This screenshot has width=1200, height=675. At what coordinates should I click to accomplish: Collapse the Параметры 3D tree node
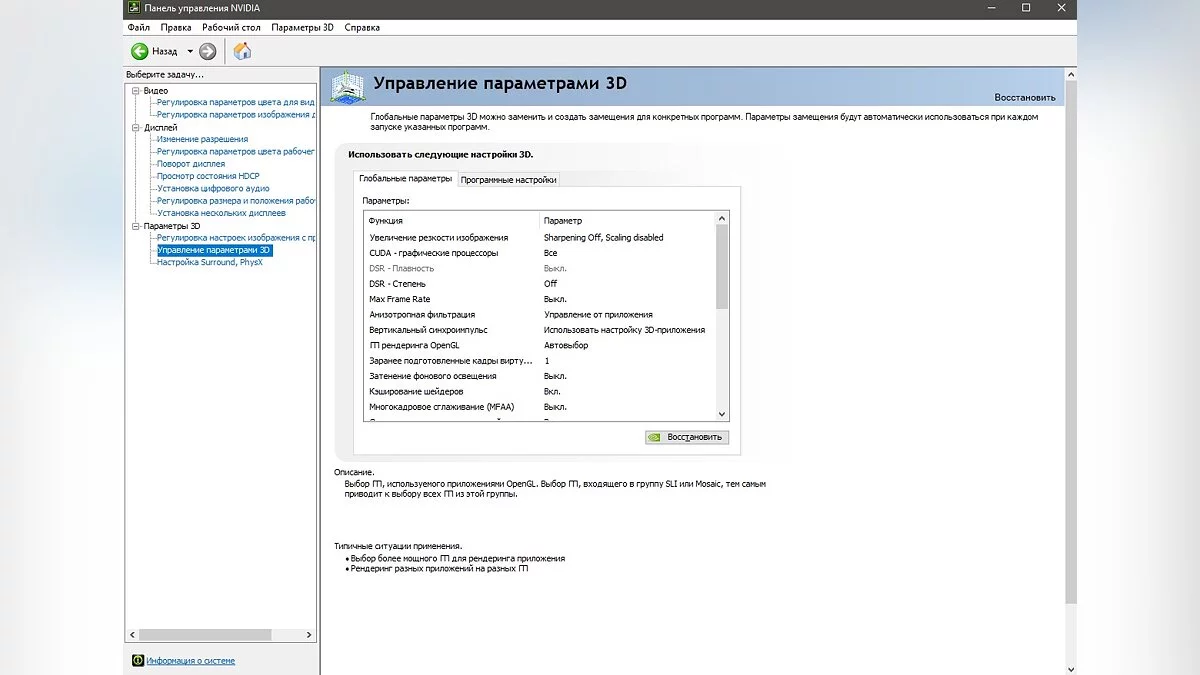[x=136, y=226]
